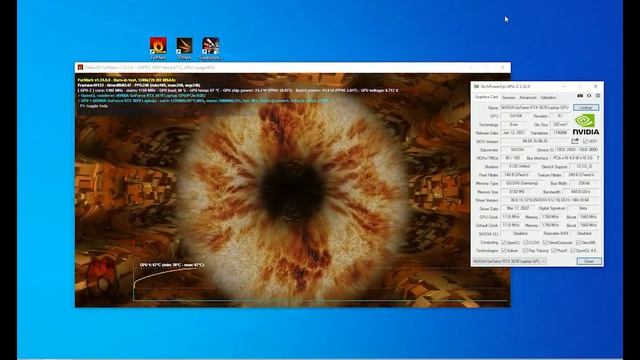Click the Bus Width value field

point(584,183)
